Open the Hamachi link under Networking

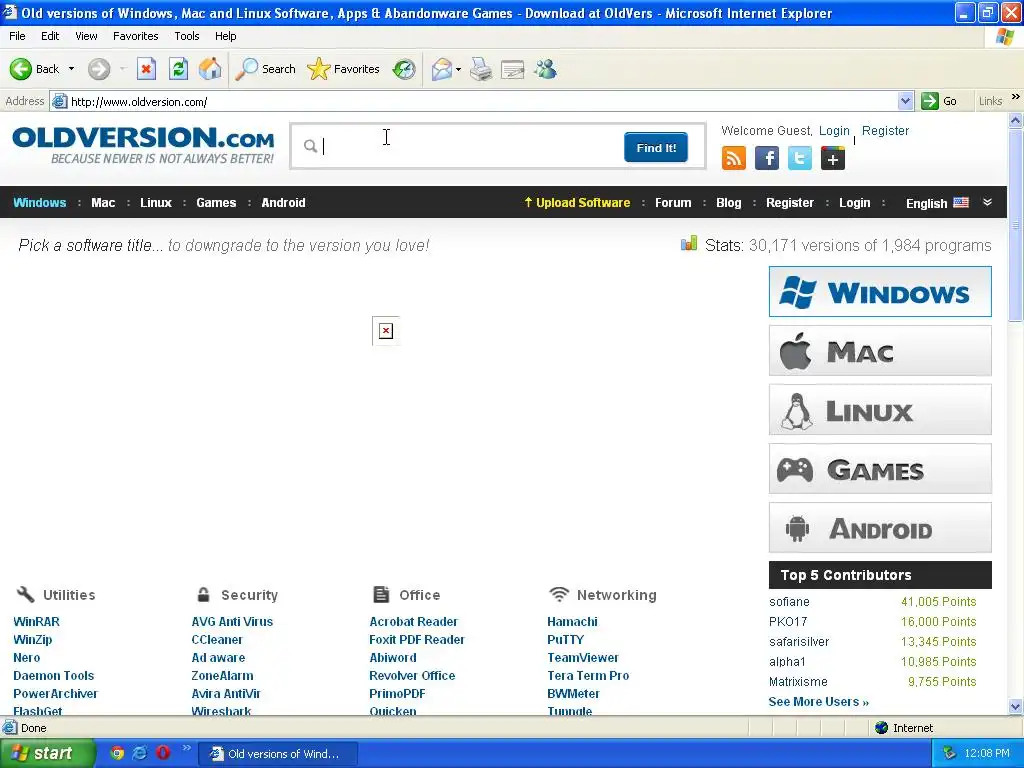point(572,621)
